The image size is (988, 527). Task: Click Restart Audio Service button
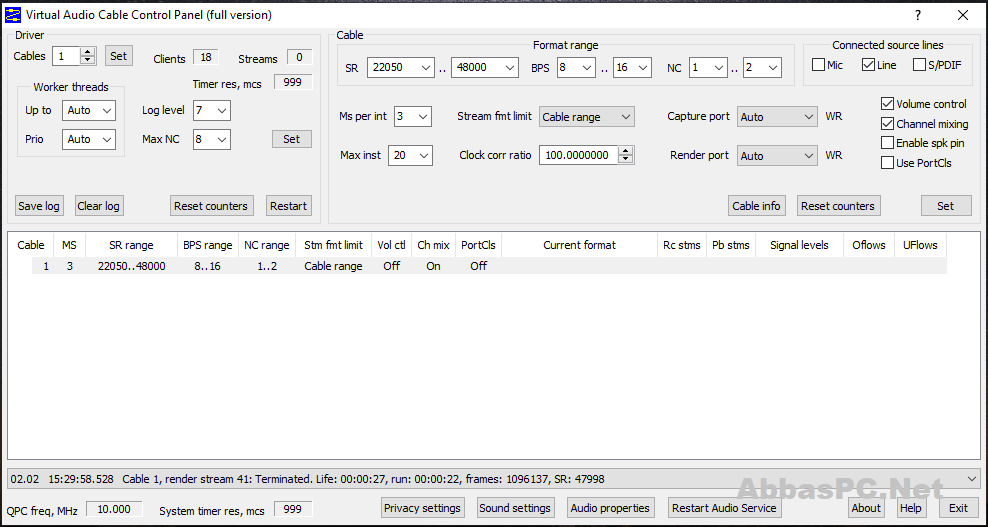coord(724,507)
